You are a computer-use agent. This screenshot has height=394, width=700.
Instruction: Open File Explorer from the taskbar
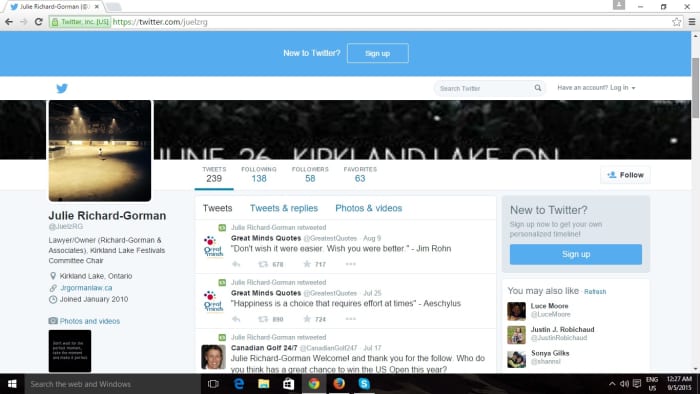tap(263, 384)
